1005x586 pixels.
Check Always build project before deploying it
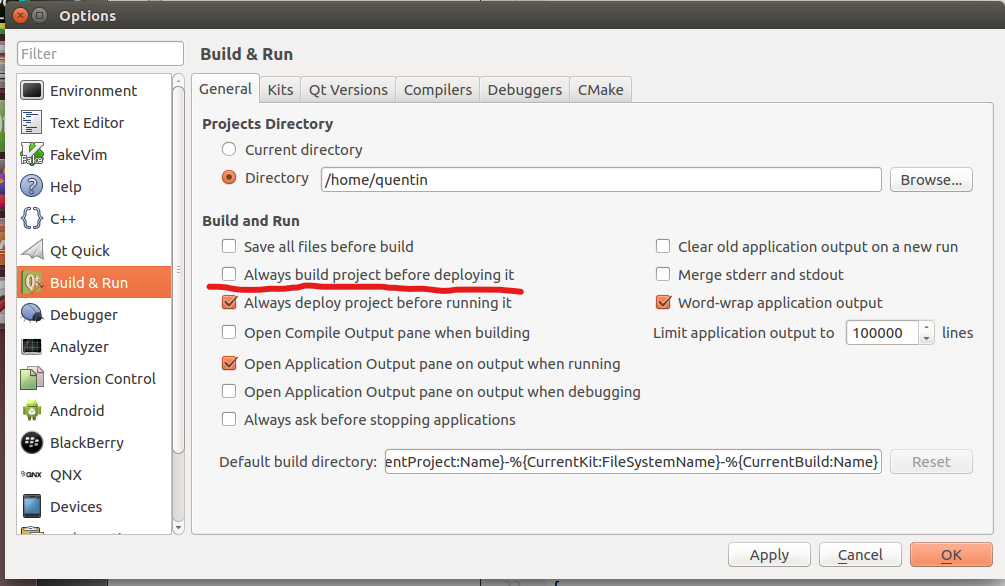[229, 274]
